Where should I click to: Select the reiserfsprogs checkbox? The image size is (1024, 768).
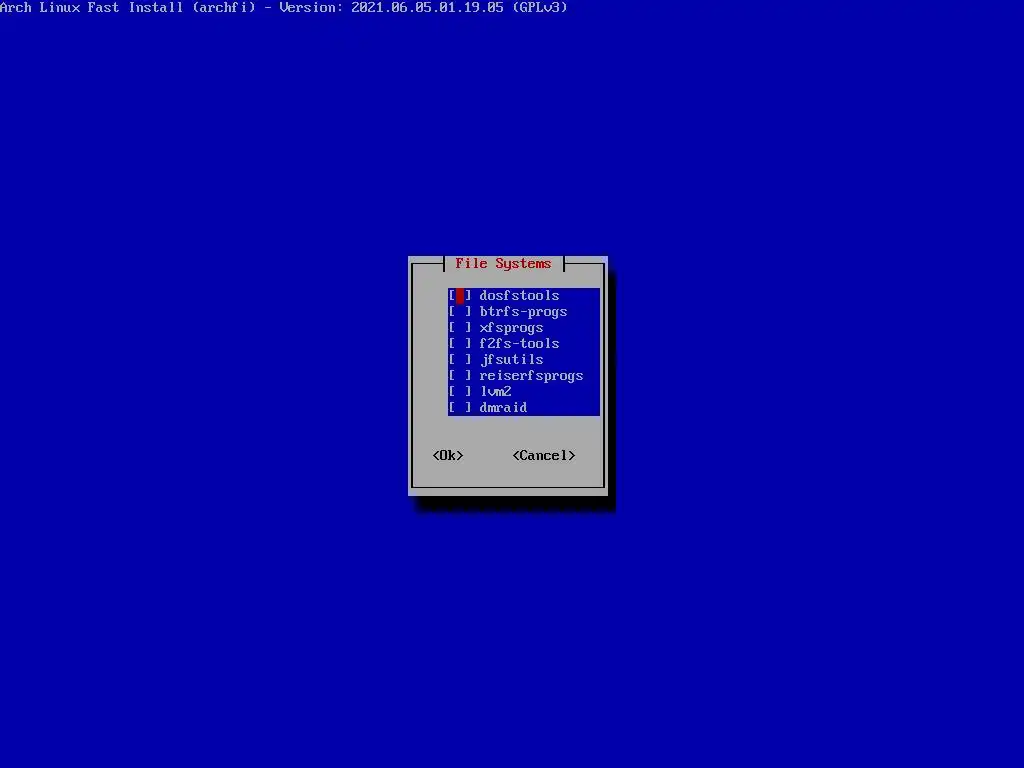tap(460, 376)
